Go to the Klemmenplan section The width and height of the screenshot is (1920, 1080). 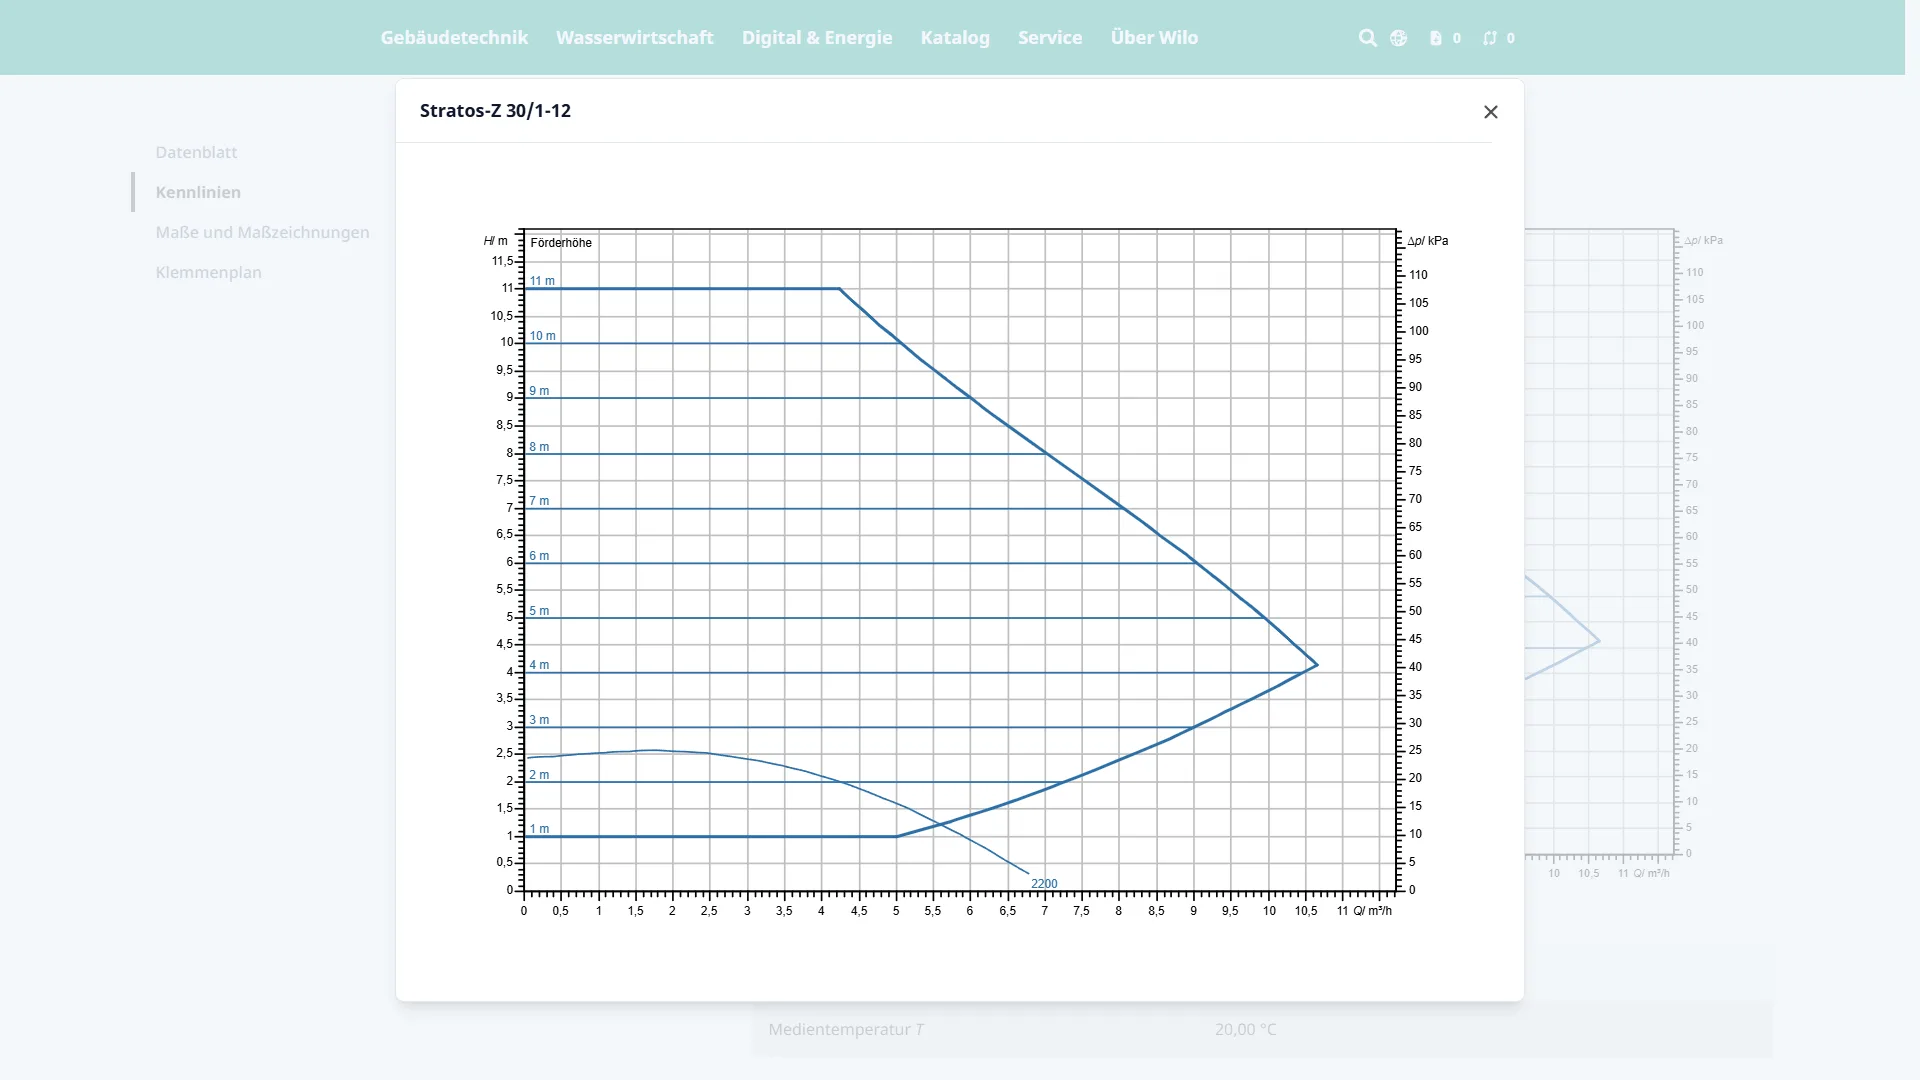(208, 272)
